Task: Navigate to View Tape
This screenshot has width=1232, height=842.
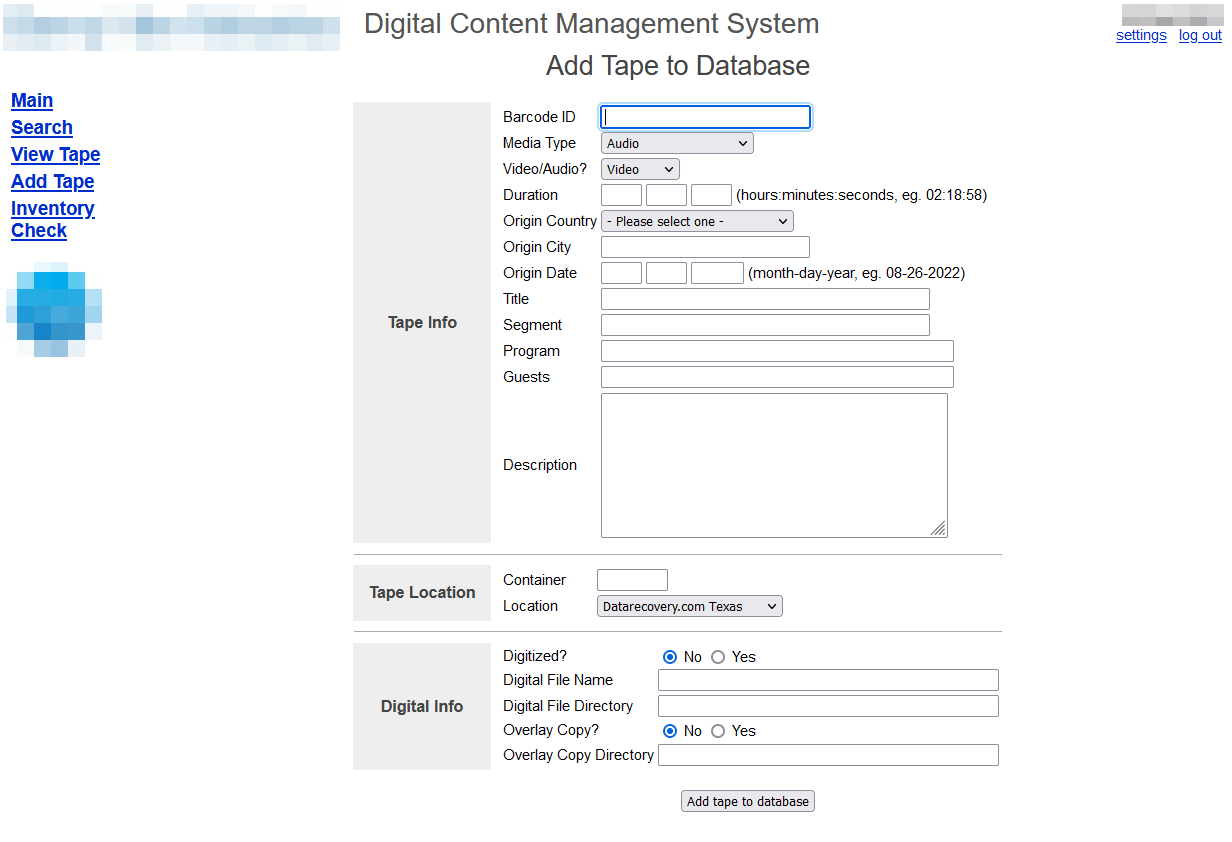Action: (x=55, y=154)
